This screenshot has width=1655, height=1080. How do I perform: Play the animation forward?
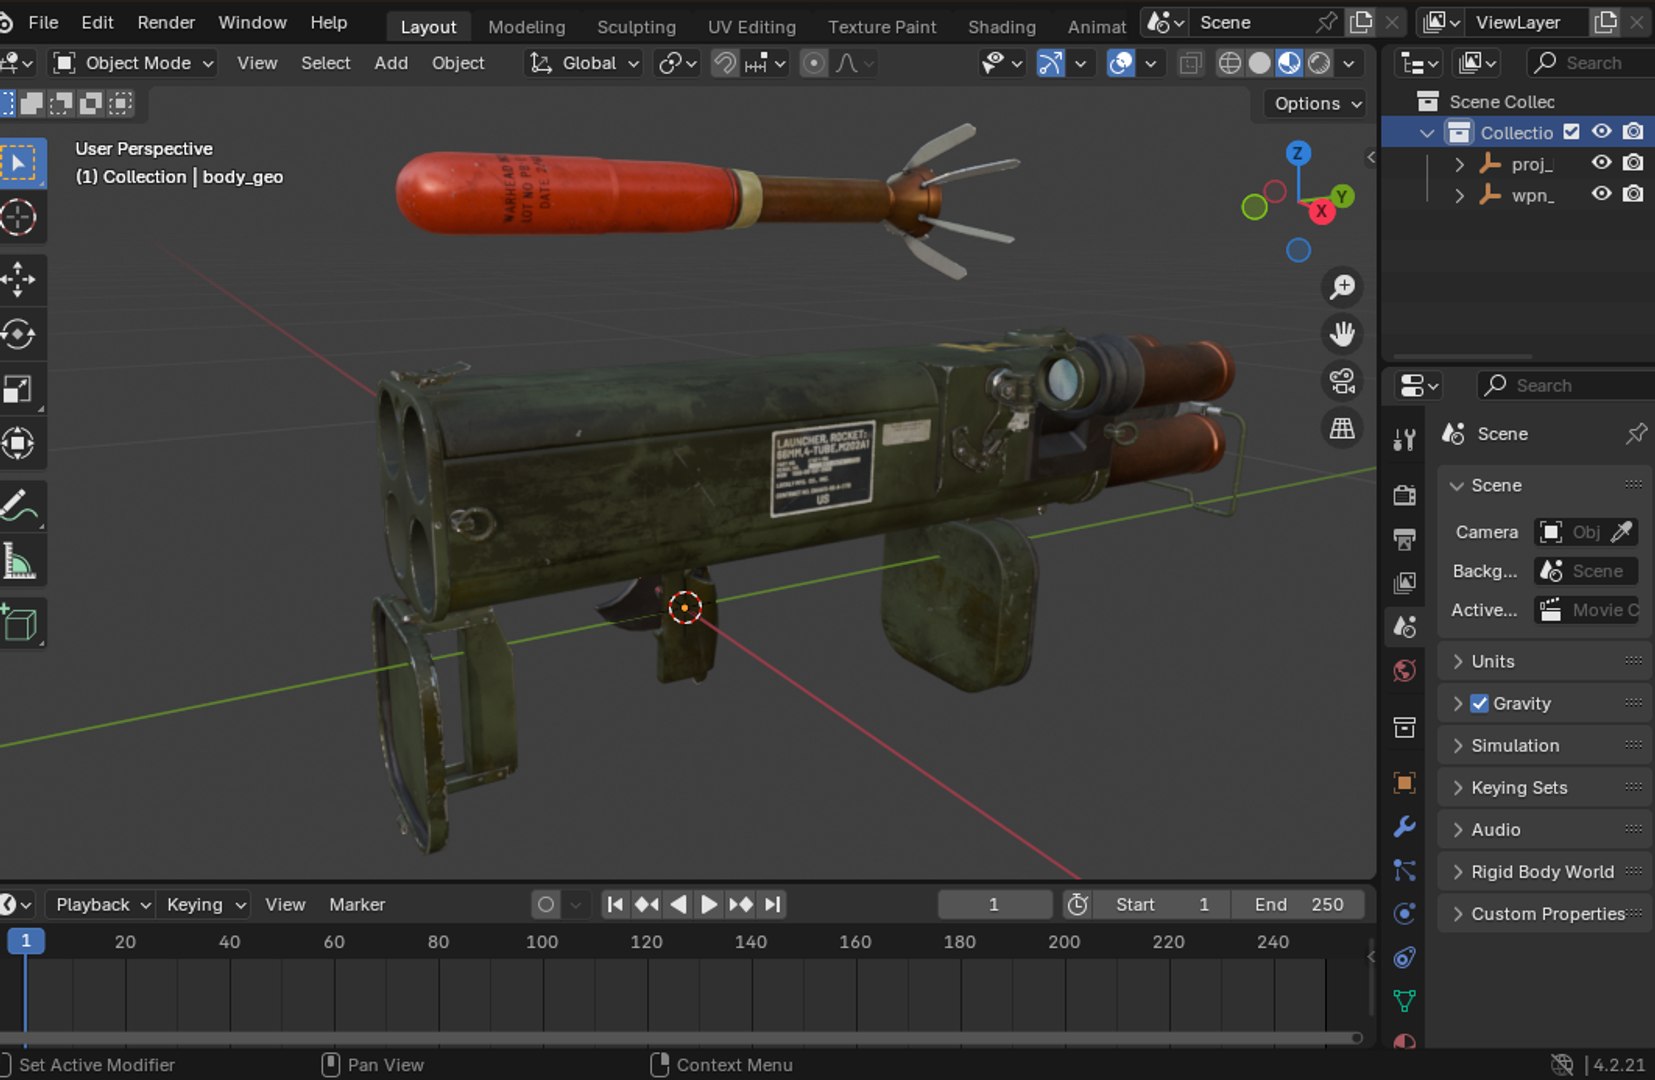708,904
